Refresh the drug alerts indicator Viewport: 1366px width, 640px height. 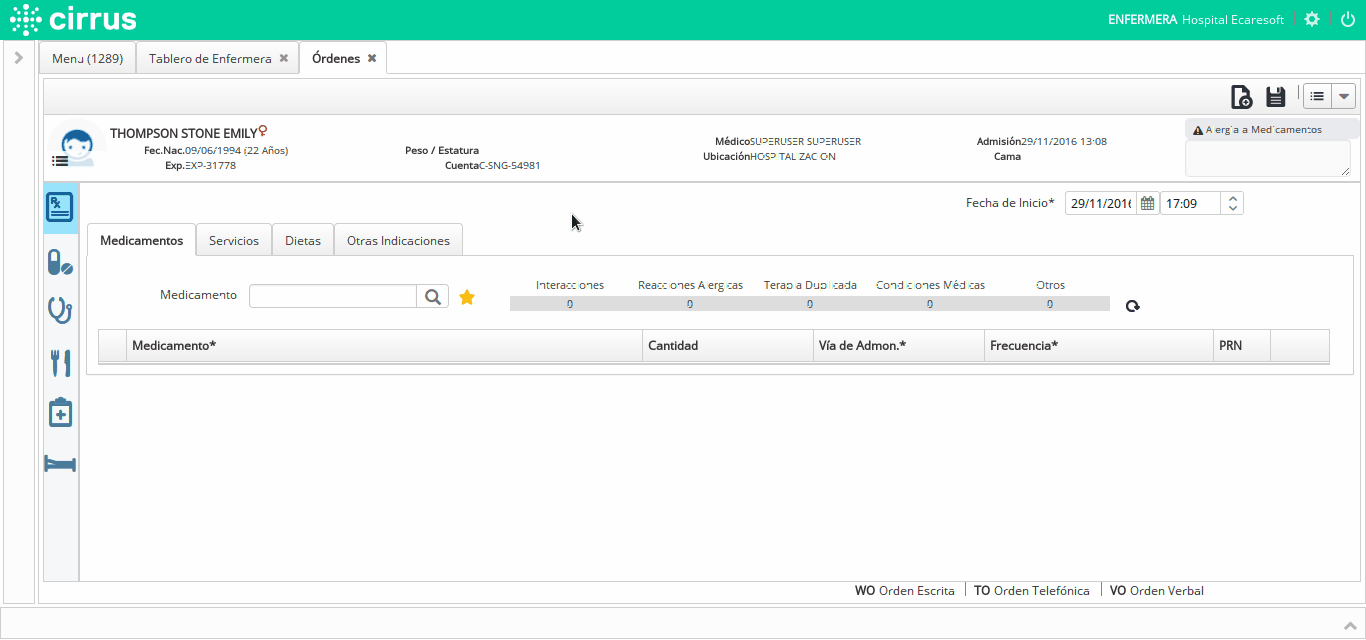tap(1132, 306)
